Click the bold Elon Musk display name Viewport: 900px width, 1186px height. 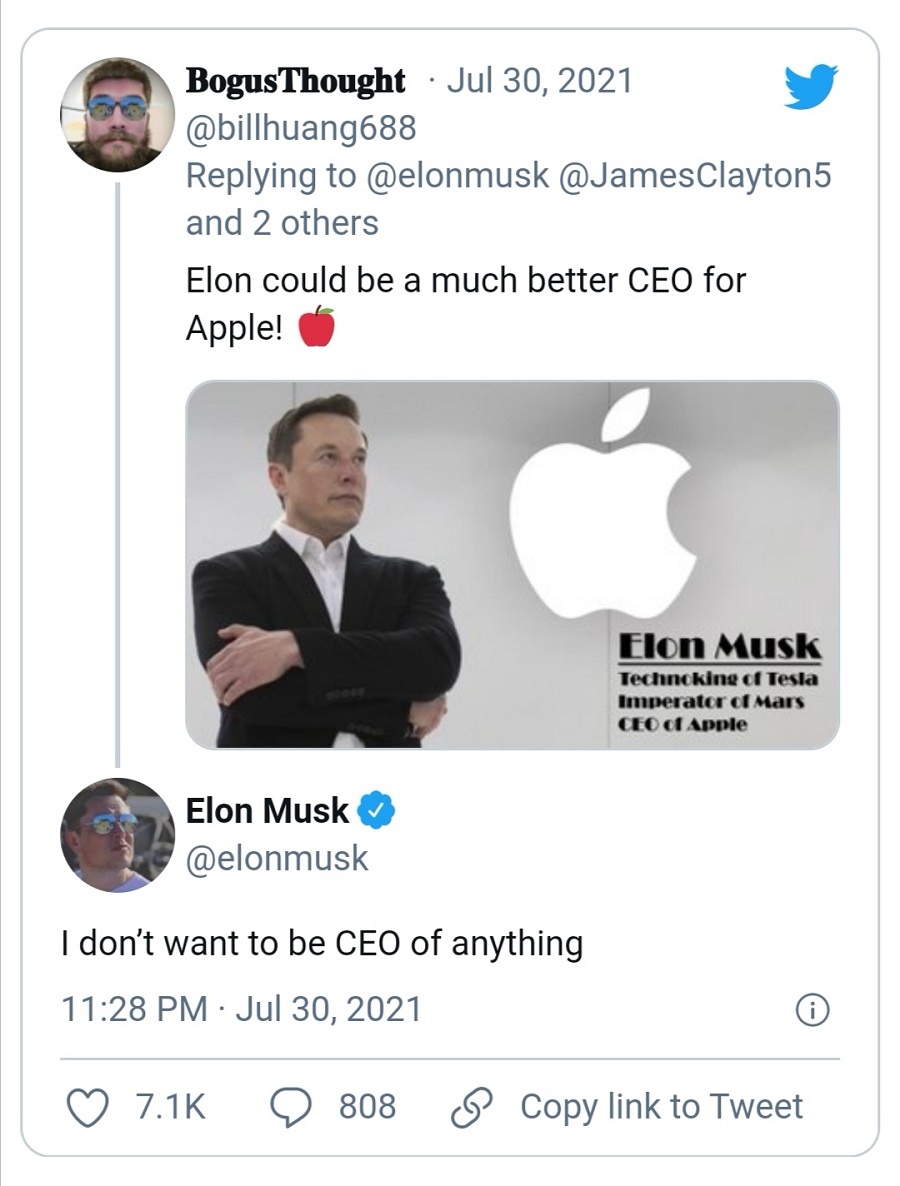tap(268, 811)
